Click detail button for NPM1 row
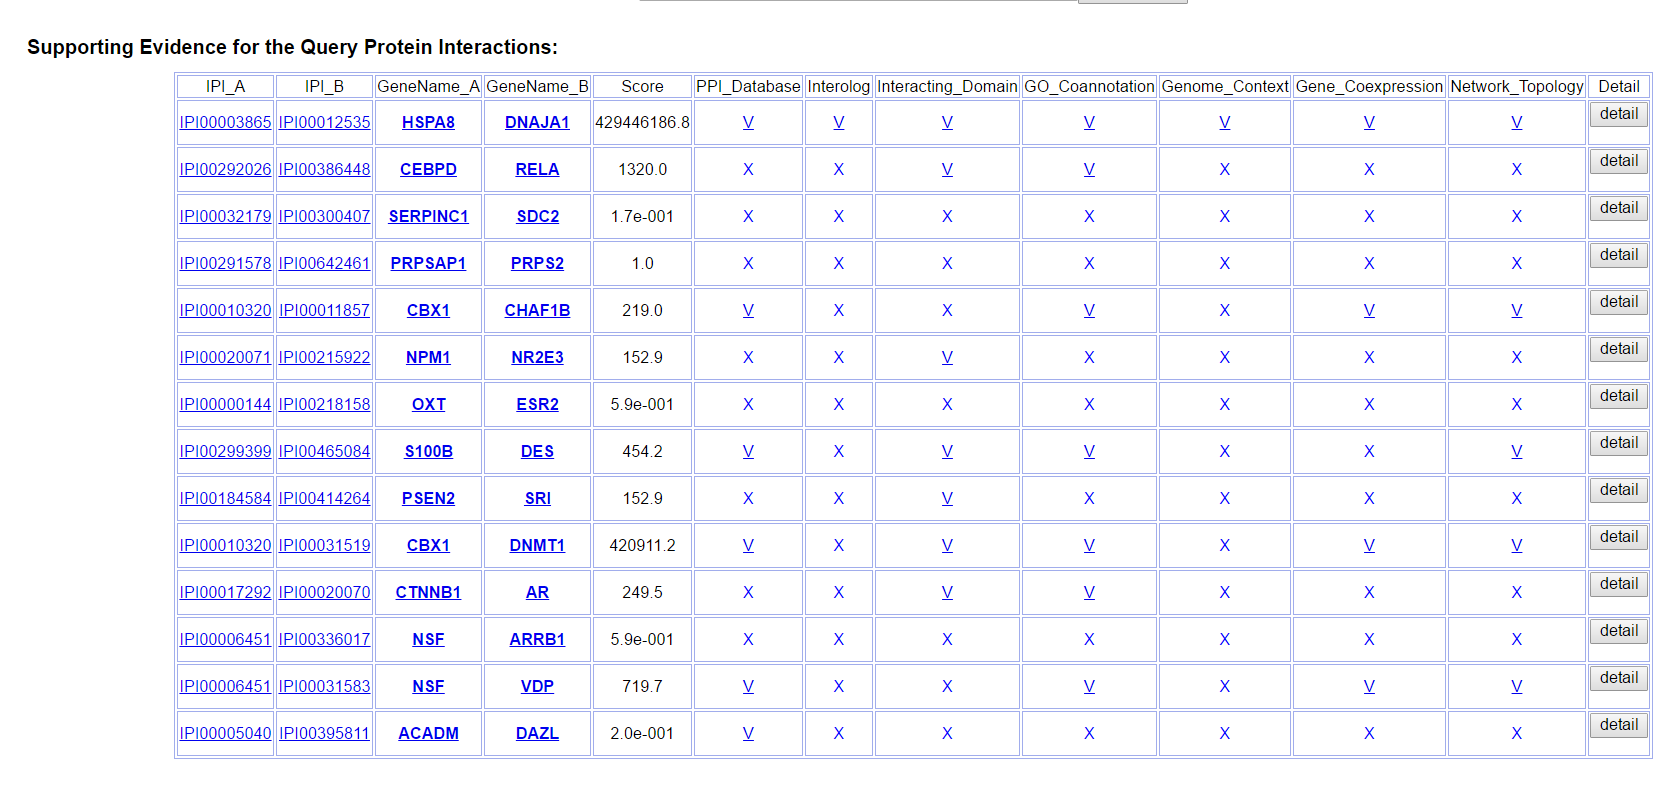This screenshot has height=785, width=1679. tap(1618, 349)
